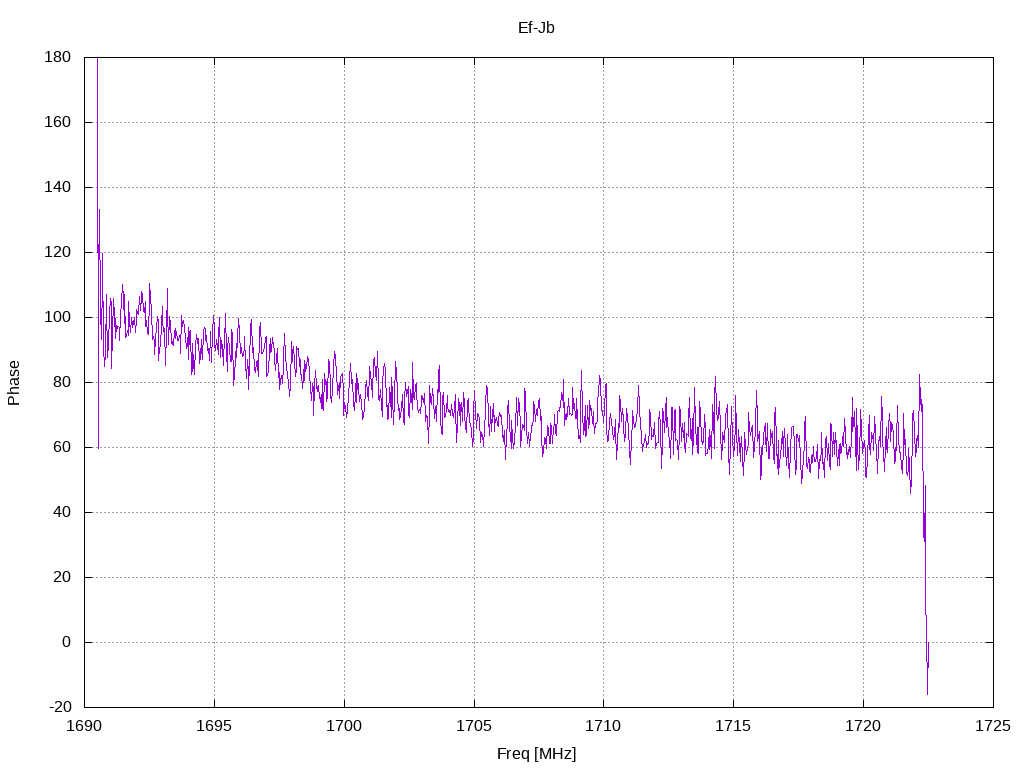
Task: Click the y-axis tick label '60'
Action: (x=62, y=447)
